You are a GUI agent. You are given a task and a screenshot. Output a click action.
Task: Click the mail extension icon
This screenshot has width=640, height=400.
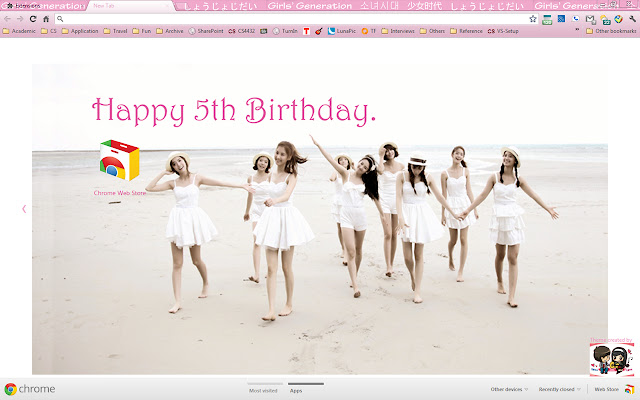pyautogui.click(x=590, y=19)
